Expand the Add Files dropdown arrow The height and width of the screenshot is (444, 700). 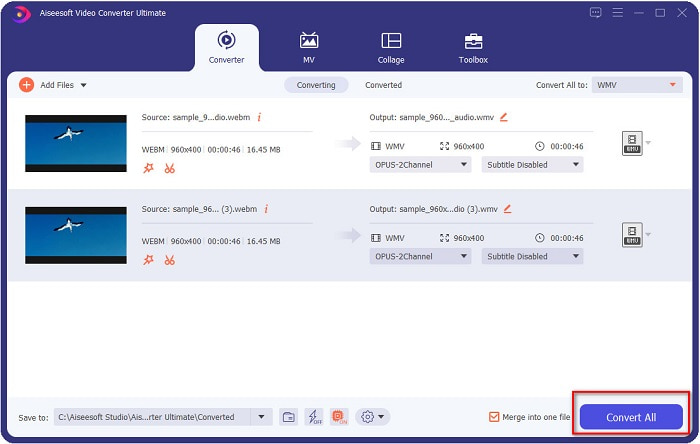83,86
